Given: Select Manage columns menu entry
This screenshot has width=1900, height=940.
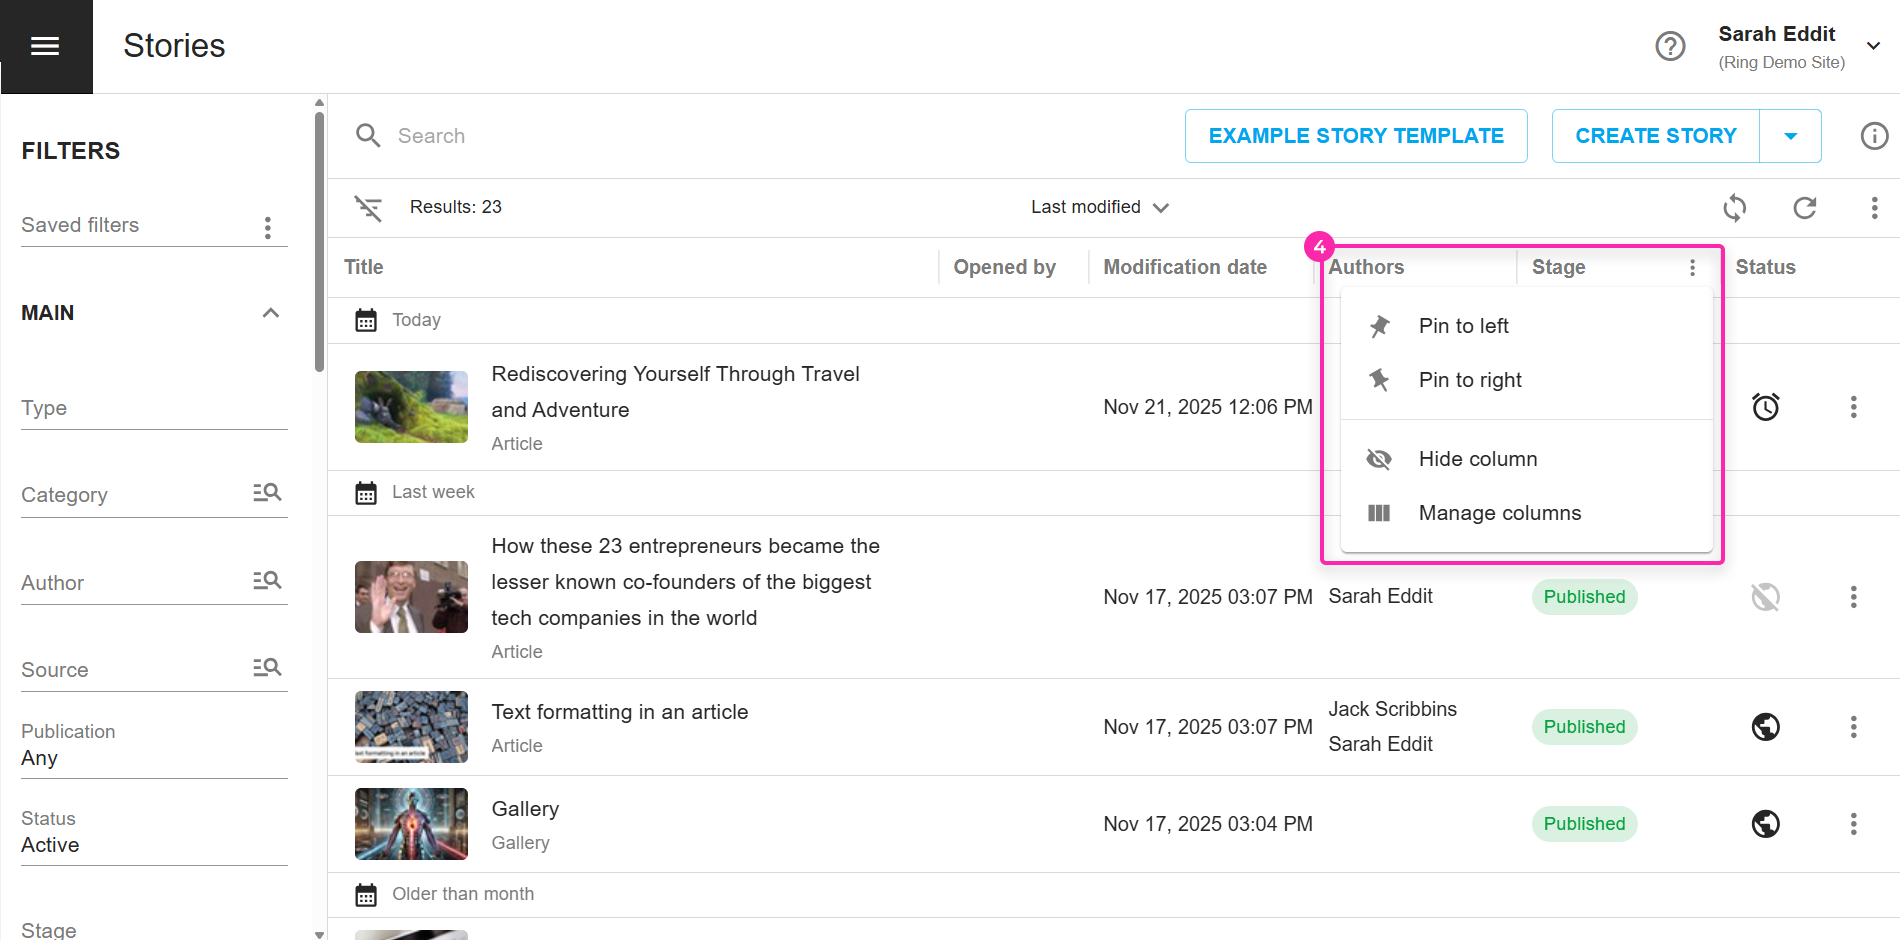Looking at the screenshot, I should 1499,513.
